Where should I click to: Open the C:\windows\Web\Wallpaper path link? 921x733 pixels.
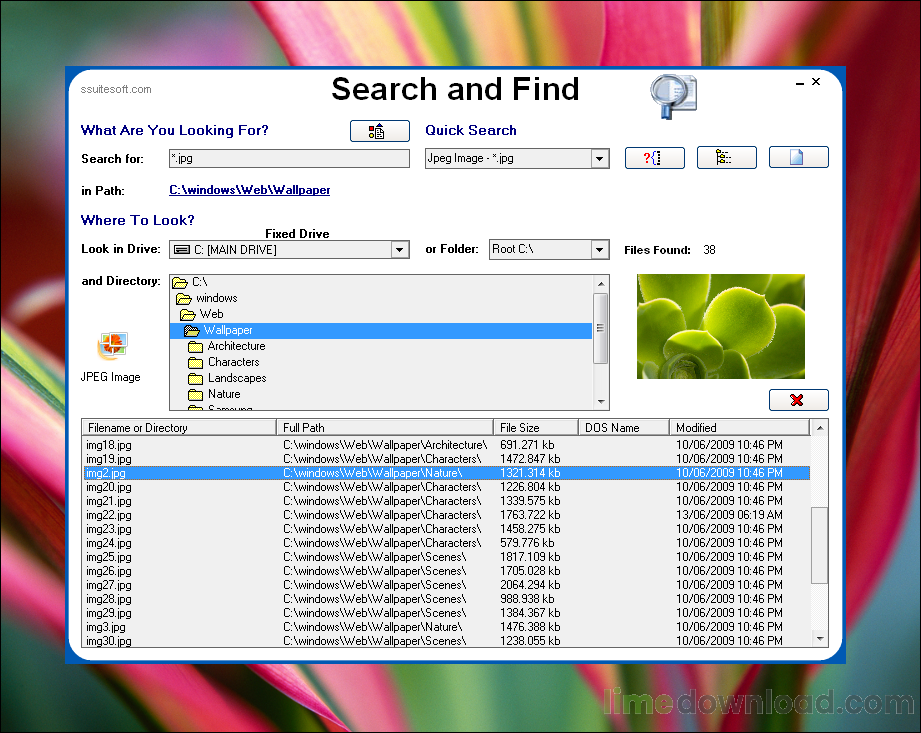[249, 190]
